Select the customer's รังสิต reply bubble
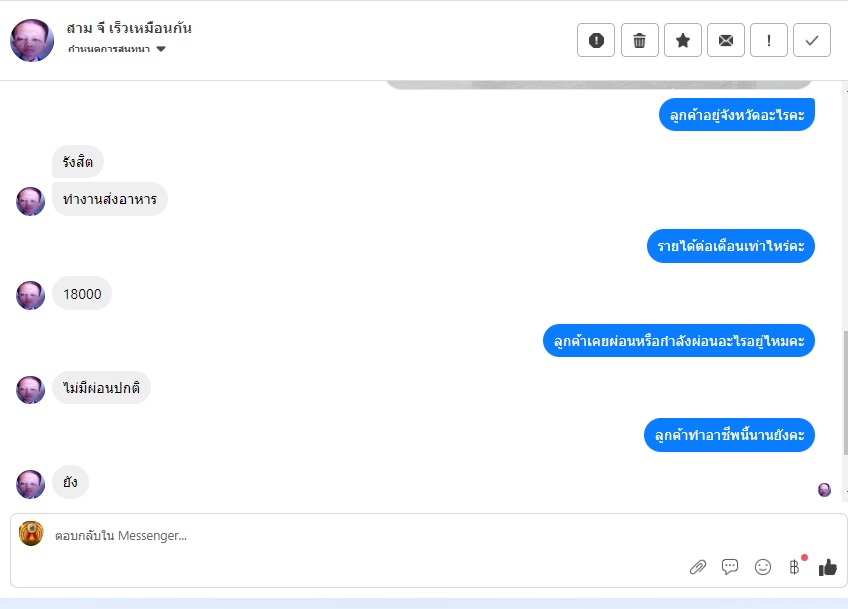 (77, 161)
